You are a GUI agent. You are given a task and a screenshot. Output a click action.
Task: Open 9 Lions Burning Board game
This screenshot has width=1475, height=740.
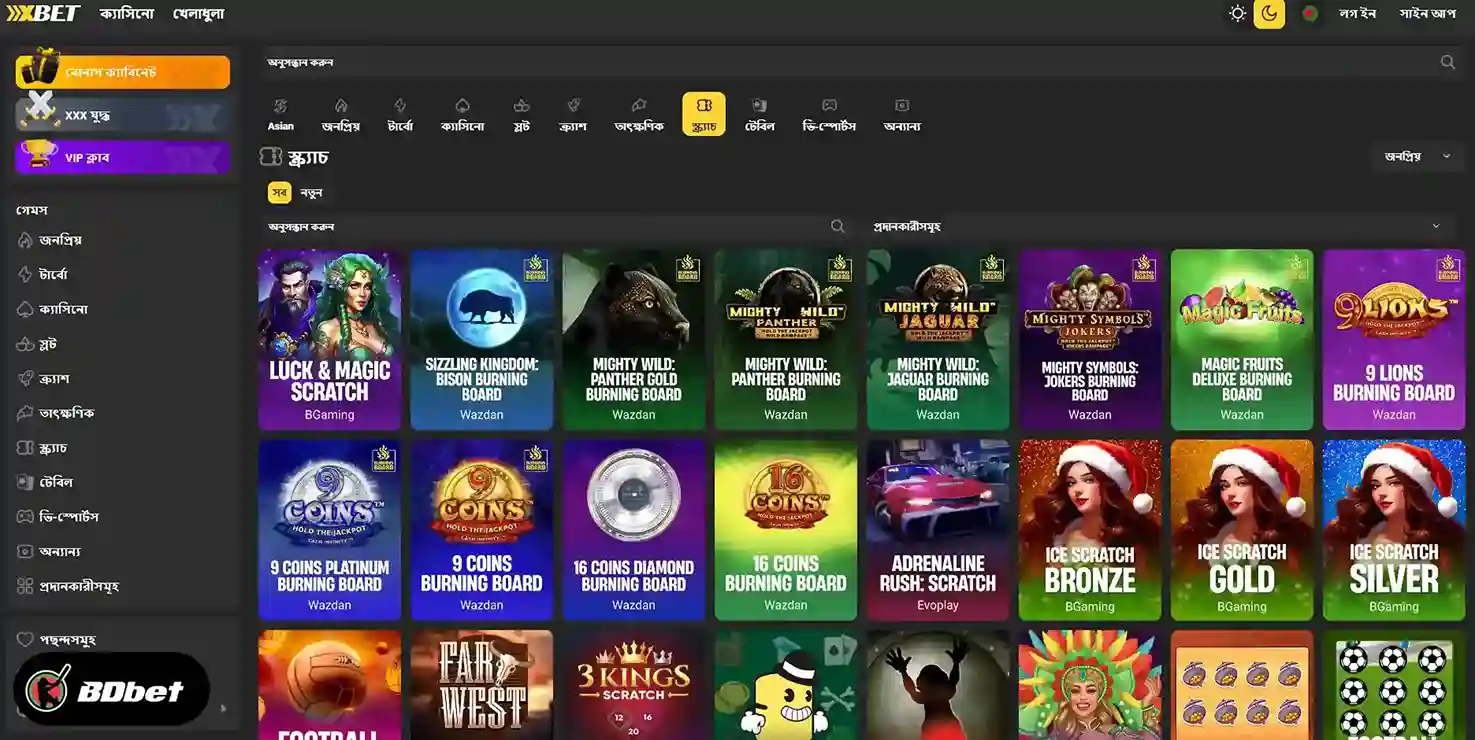click(1393, 339)
